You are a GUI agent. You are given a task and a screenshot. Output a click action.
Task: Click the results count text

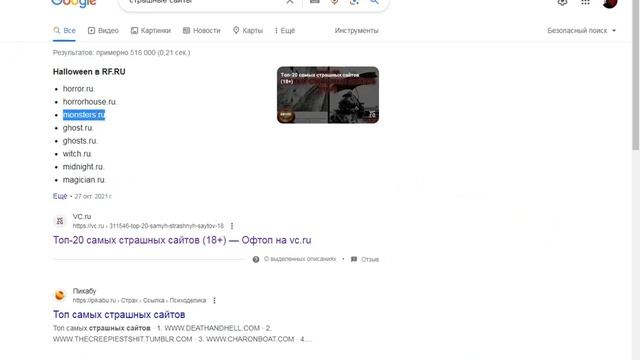(x=121, y=53)
